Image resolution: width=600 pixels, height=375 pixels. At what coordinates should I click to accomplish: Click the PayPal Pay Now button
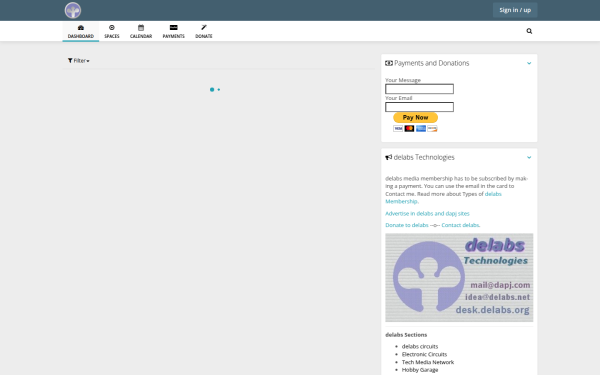415,117
